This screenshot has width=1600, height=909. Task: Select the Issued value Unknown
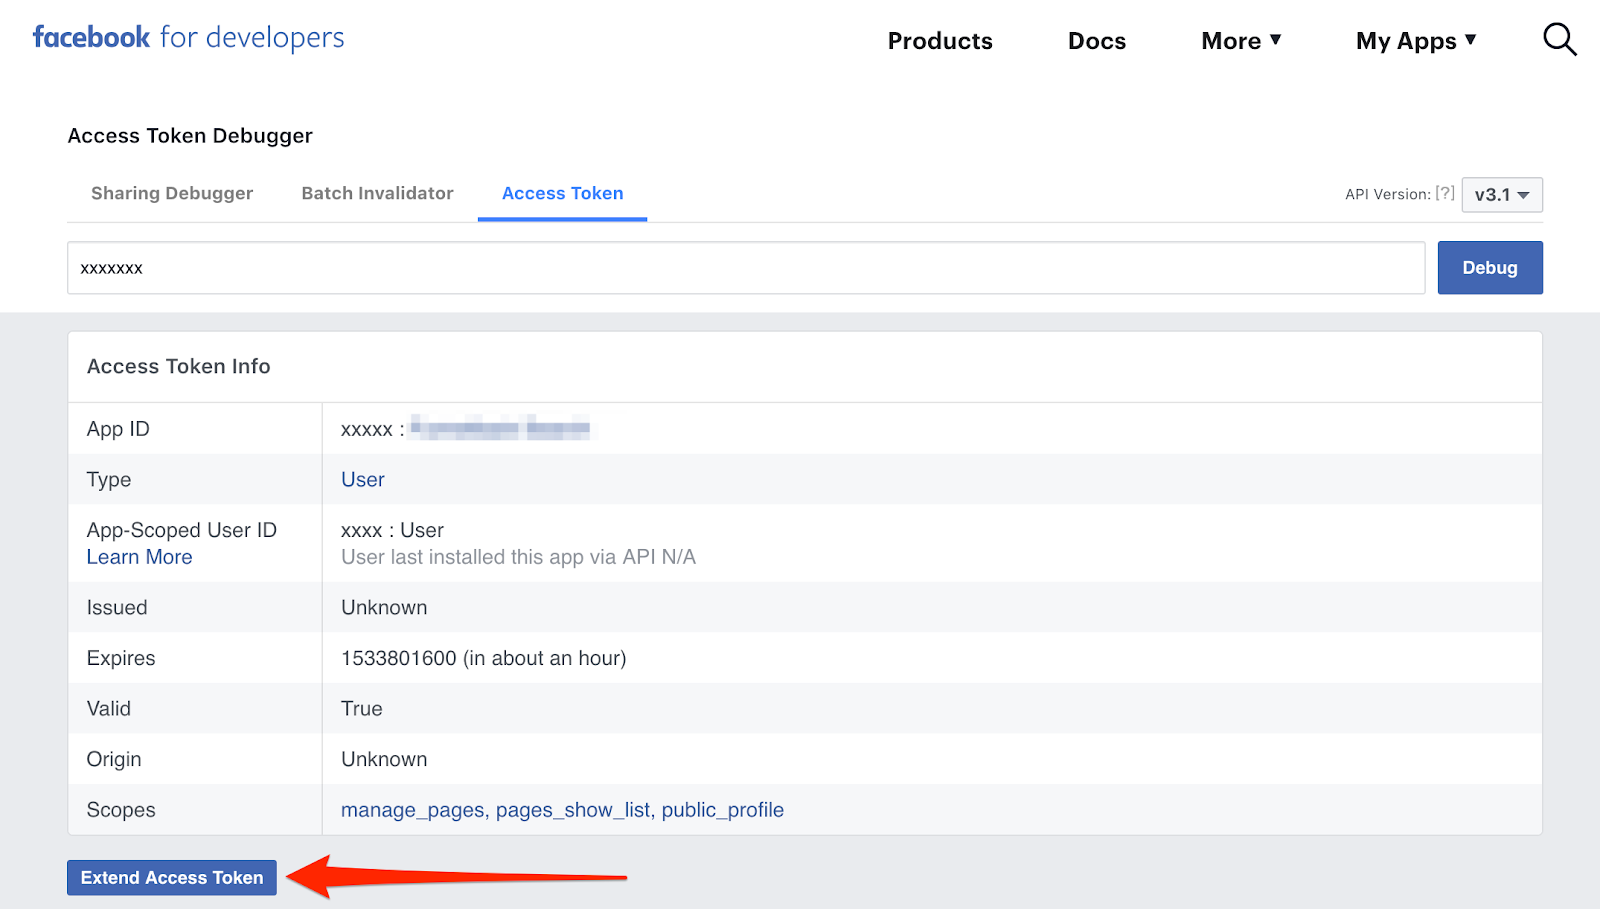(384, 608)
